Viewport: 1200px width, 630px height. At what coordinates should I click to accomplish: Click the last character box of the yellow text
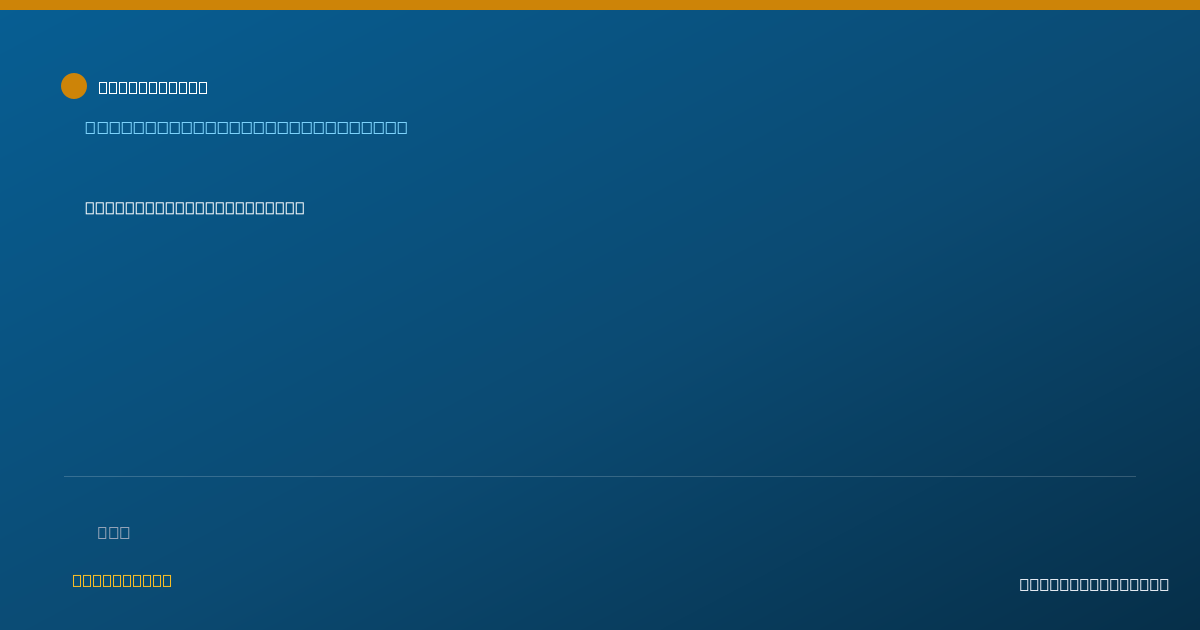pos(167,580)
